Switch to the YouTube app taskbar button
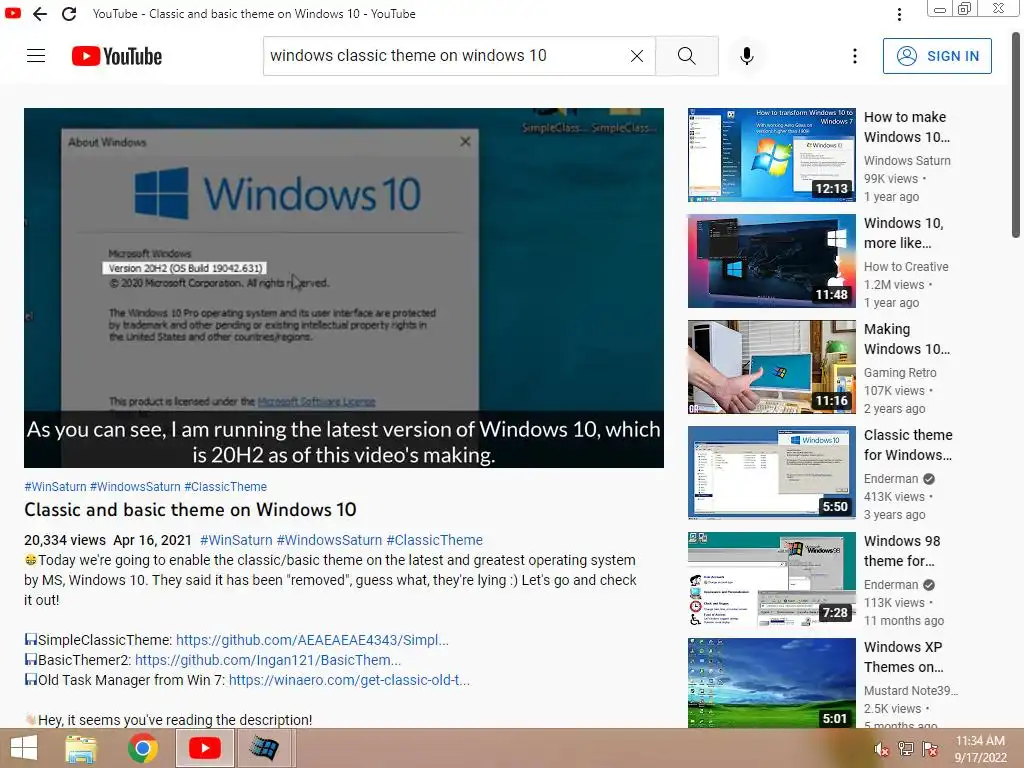The image size is (1024, 768). click(x=204, y=748)
